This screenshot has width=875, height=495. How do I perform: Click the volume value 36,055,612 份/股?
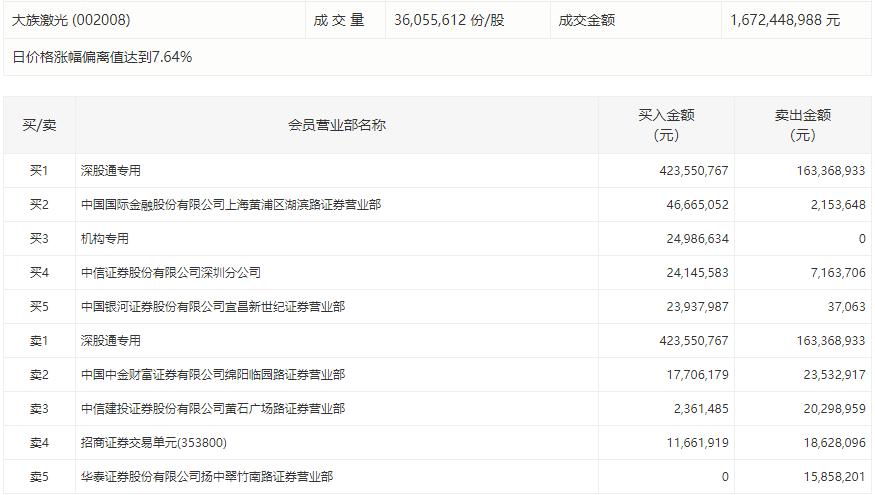click(449, 20)
